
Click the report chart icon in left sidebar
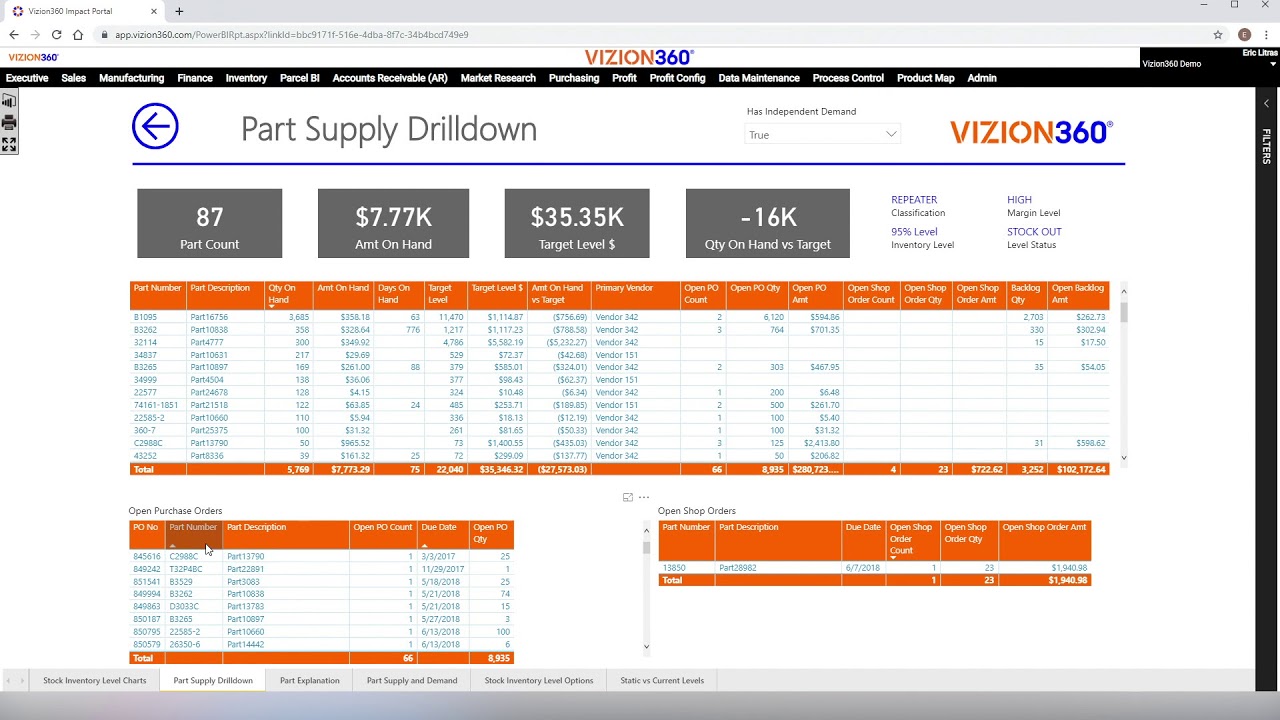9,101
